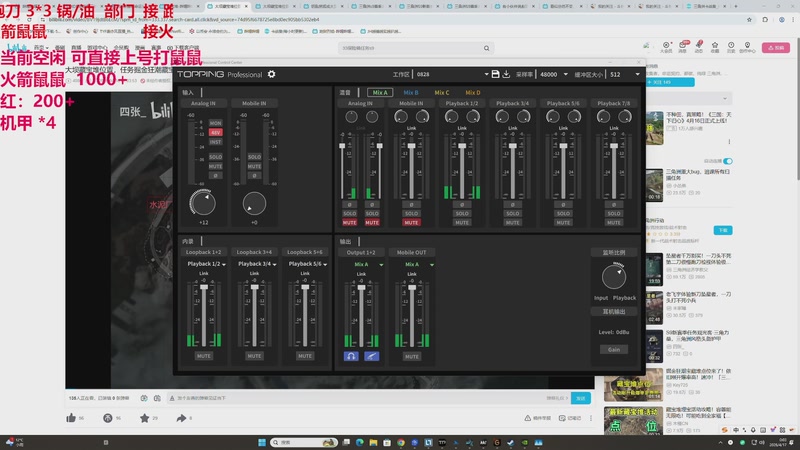Adjust Loopback 3+4 level fader
800x450 pixels.
click(x=254, y=287)
